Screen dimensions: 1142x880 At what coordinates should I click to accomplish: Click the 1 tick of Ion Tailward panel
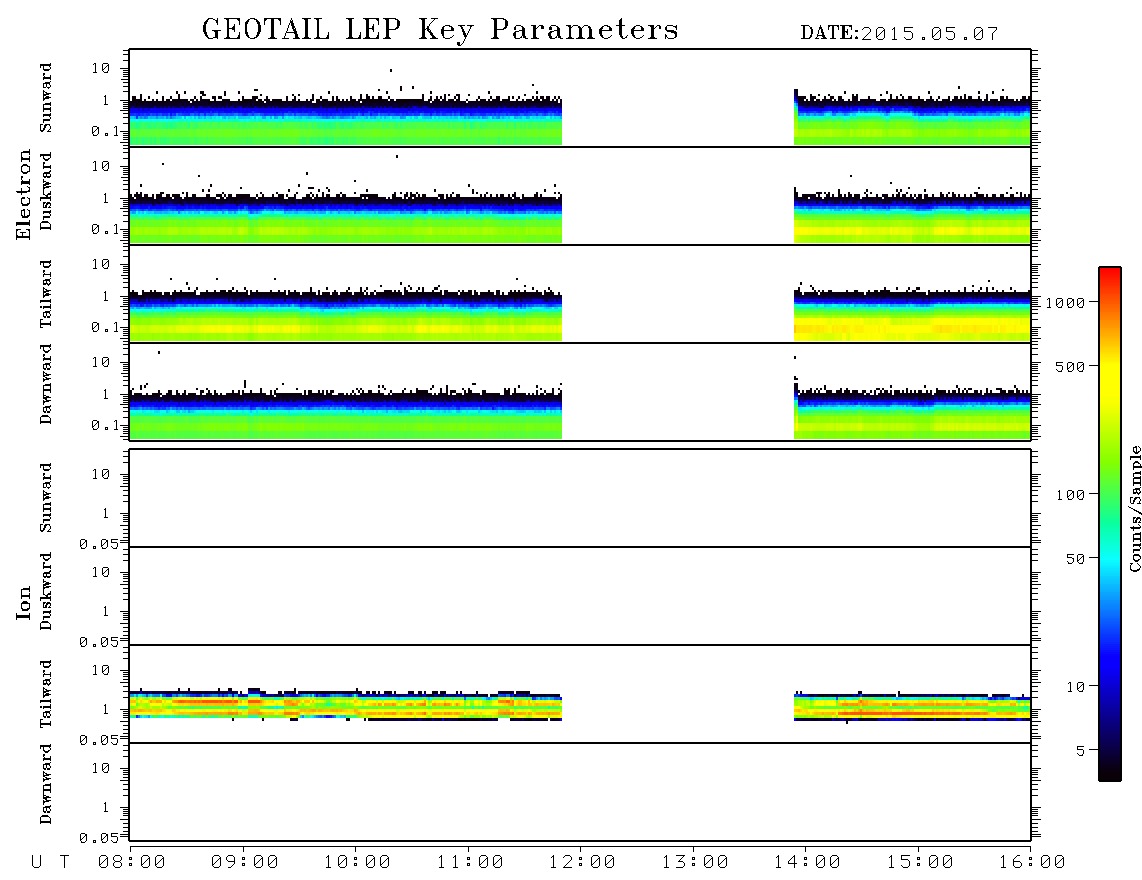click(x=106, y=709)
